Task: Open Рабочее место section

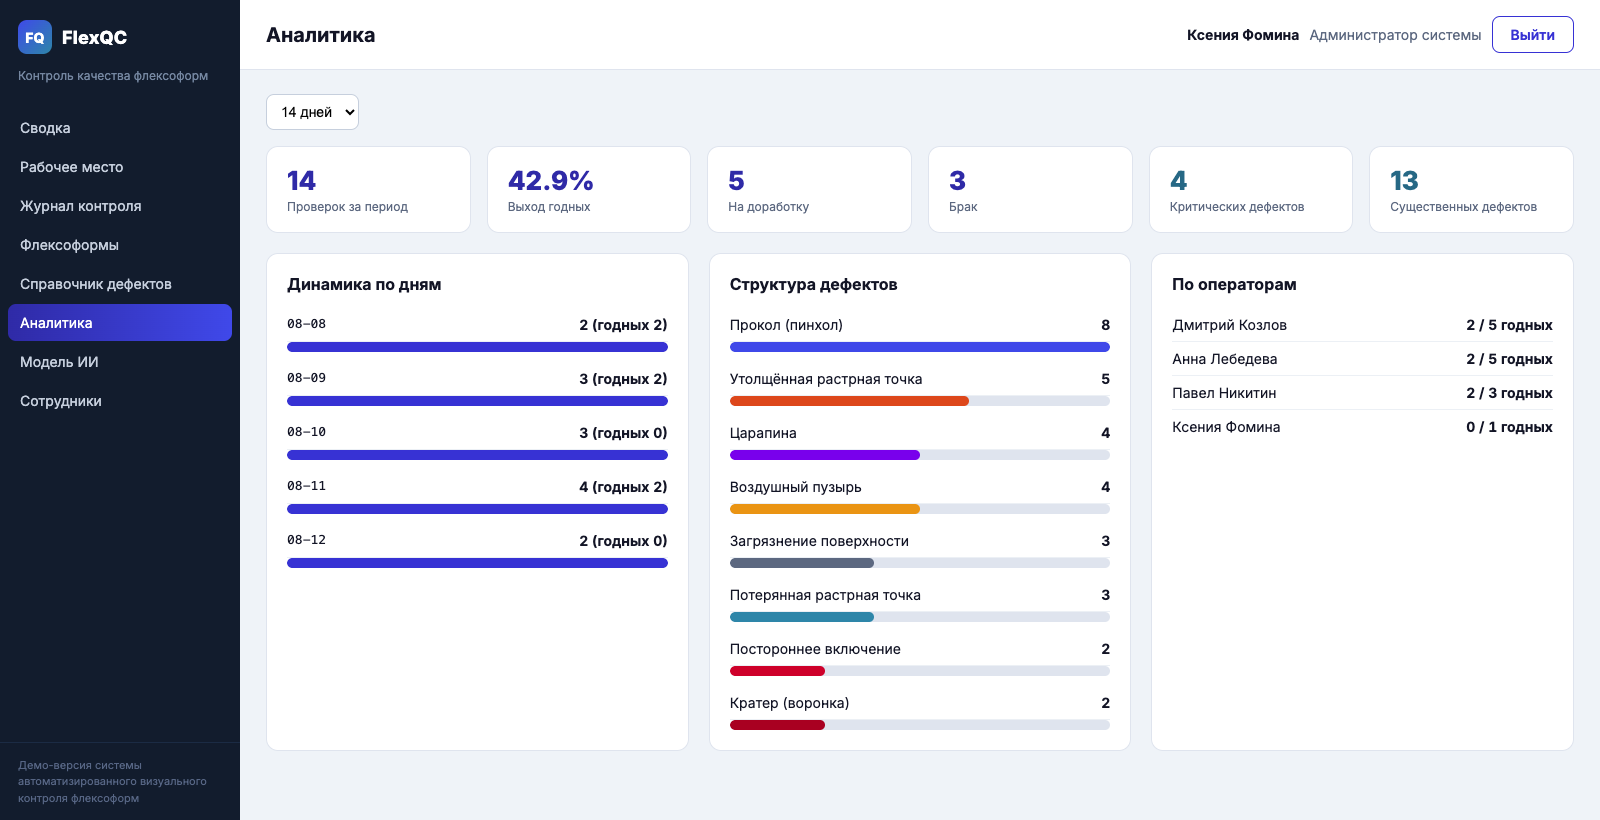Action: point(120,167)
